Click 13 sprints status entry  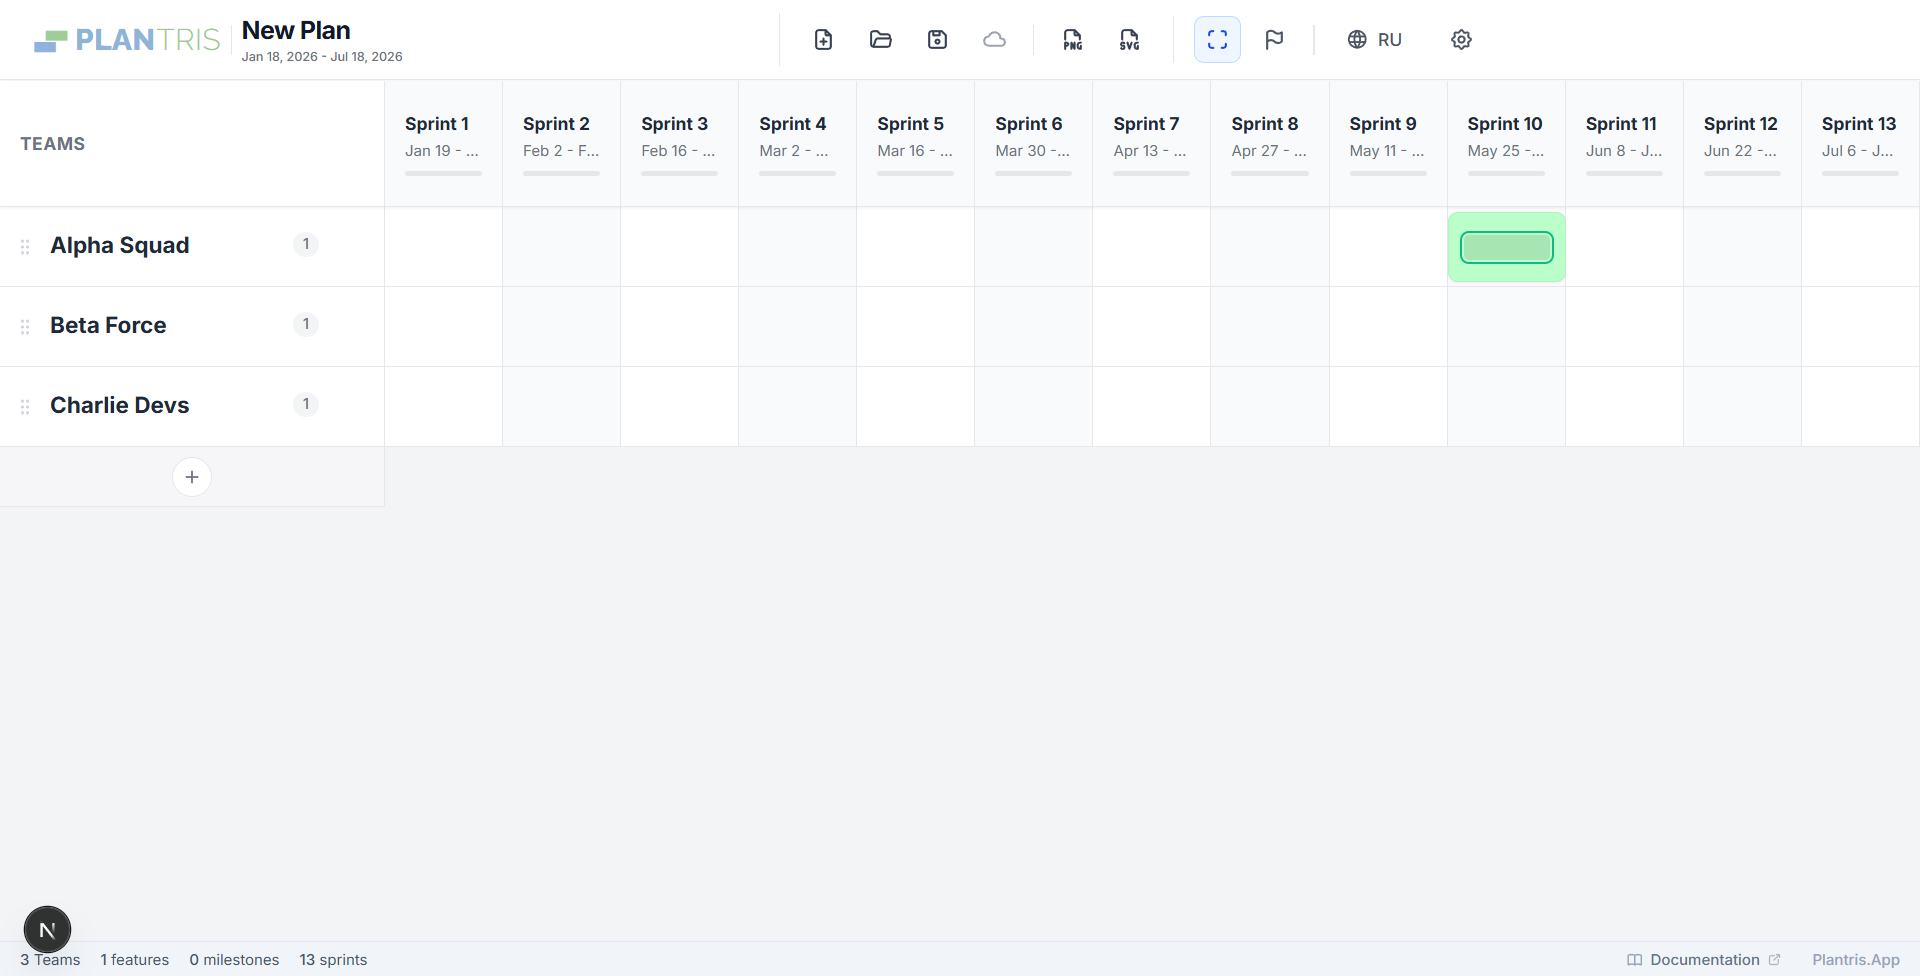pos(333,960)
